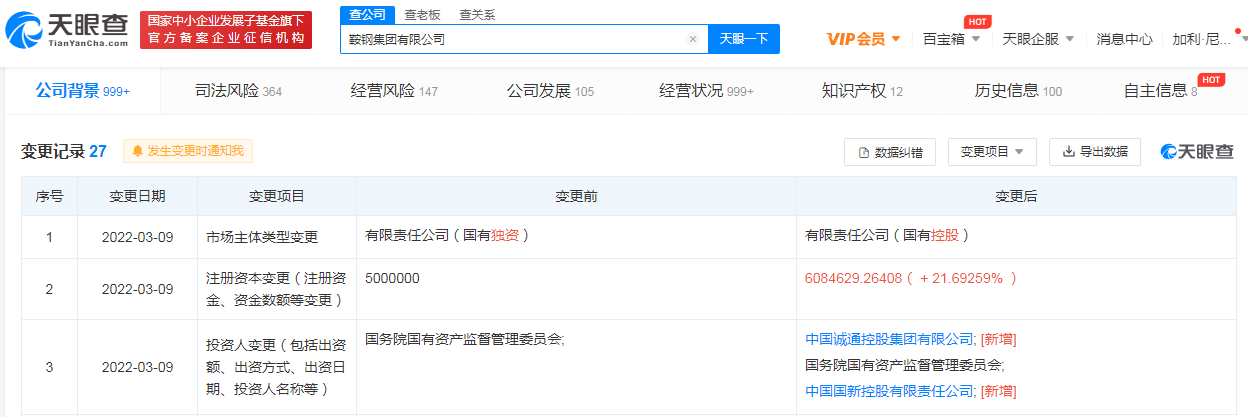
Task: Switch to 公司发展 tab
Action: [x=550, y=91]
